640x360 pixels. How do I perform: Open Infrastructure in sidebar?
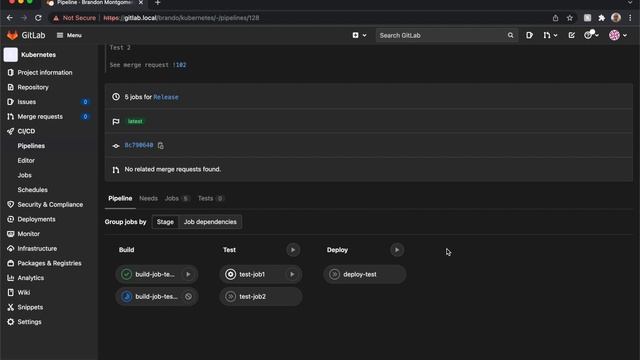(x=37, y=249)
